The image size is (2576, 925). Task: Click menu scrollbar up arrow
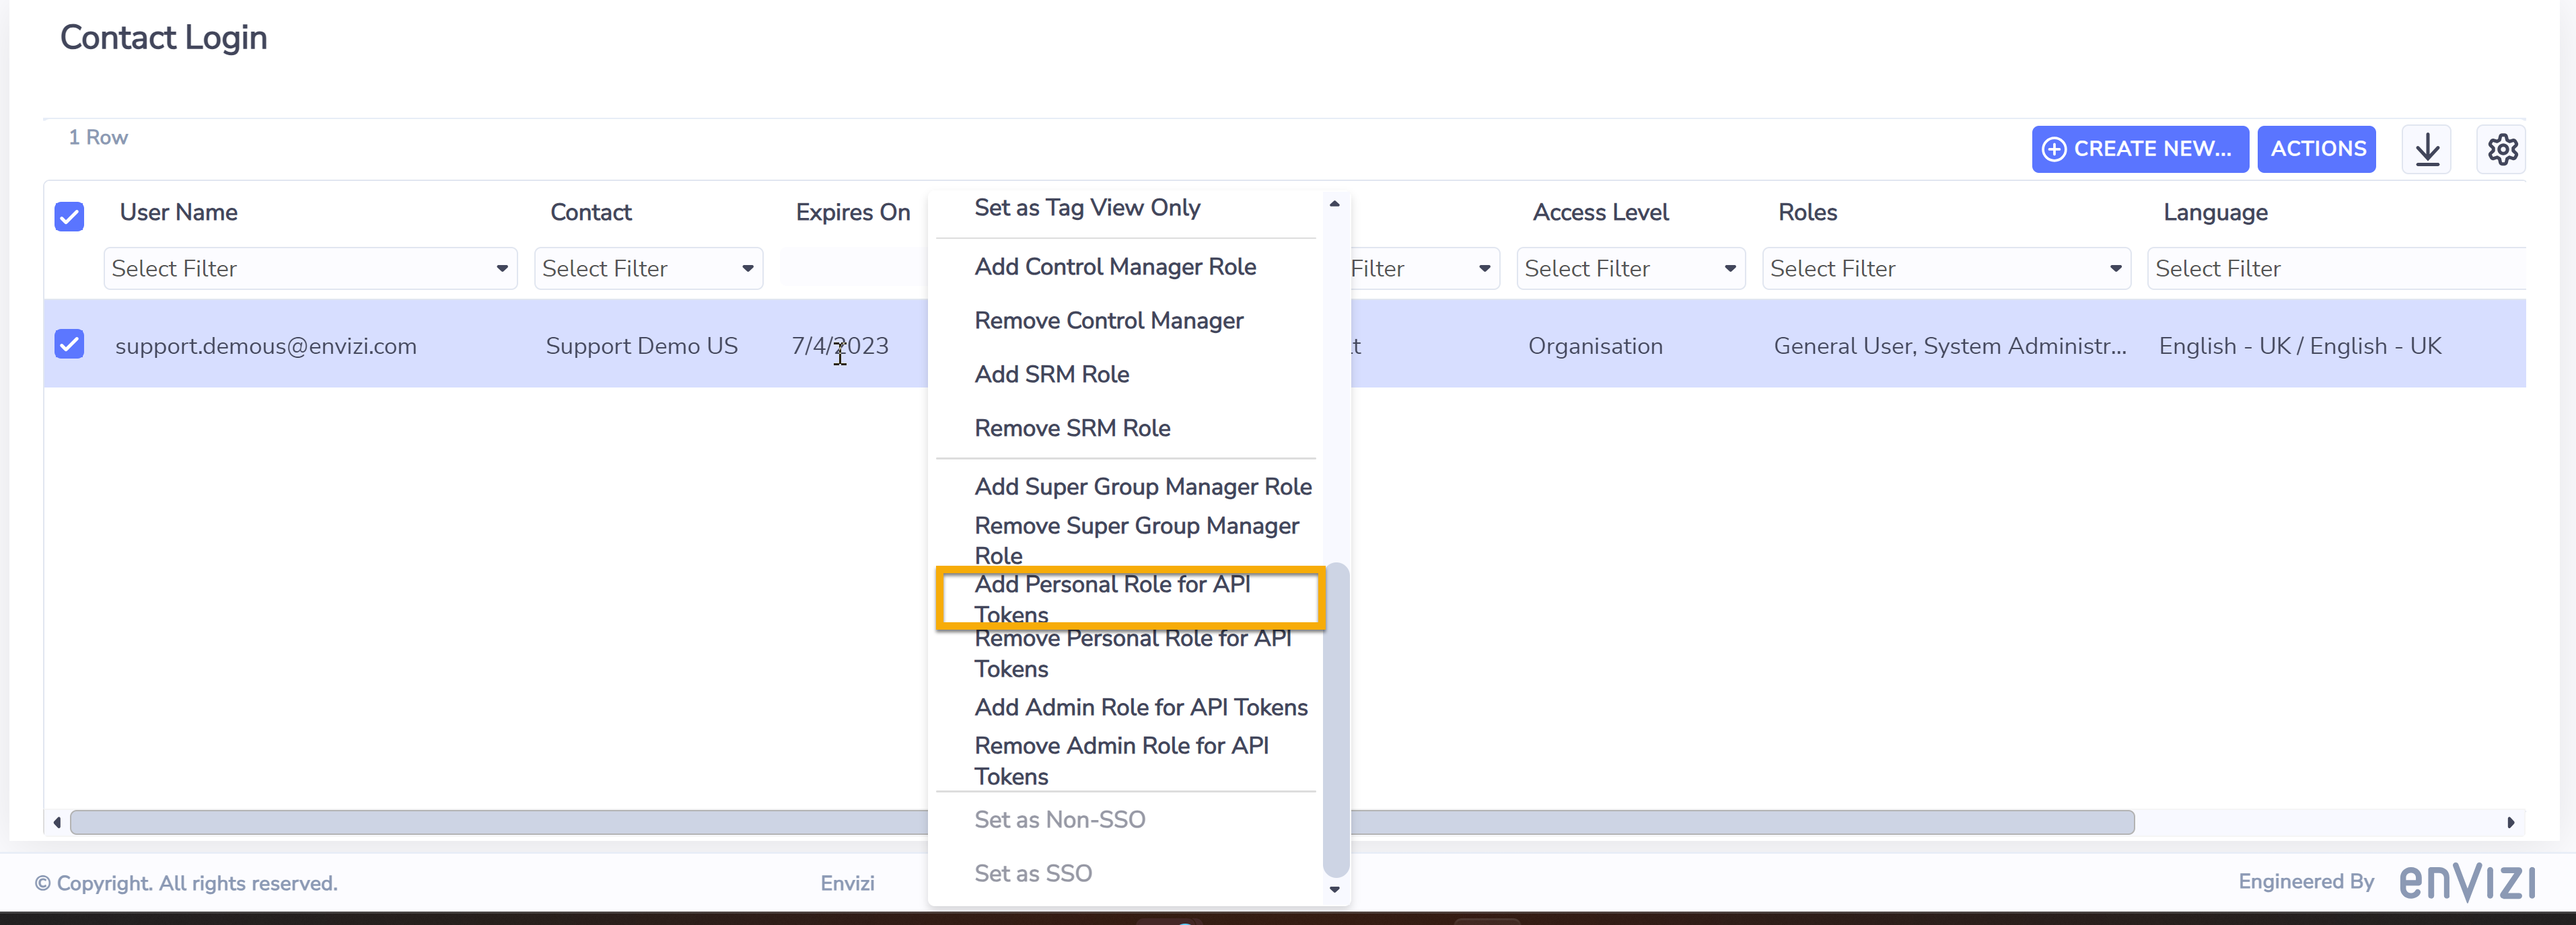pos(1334,203)
